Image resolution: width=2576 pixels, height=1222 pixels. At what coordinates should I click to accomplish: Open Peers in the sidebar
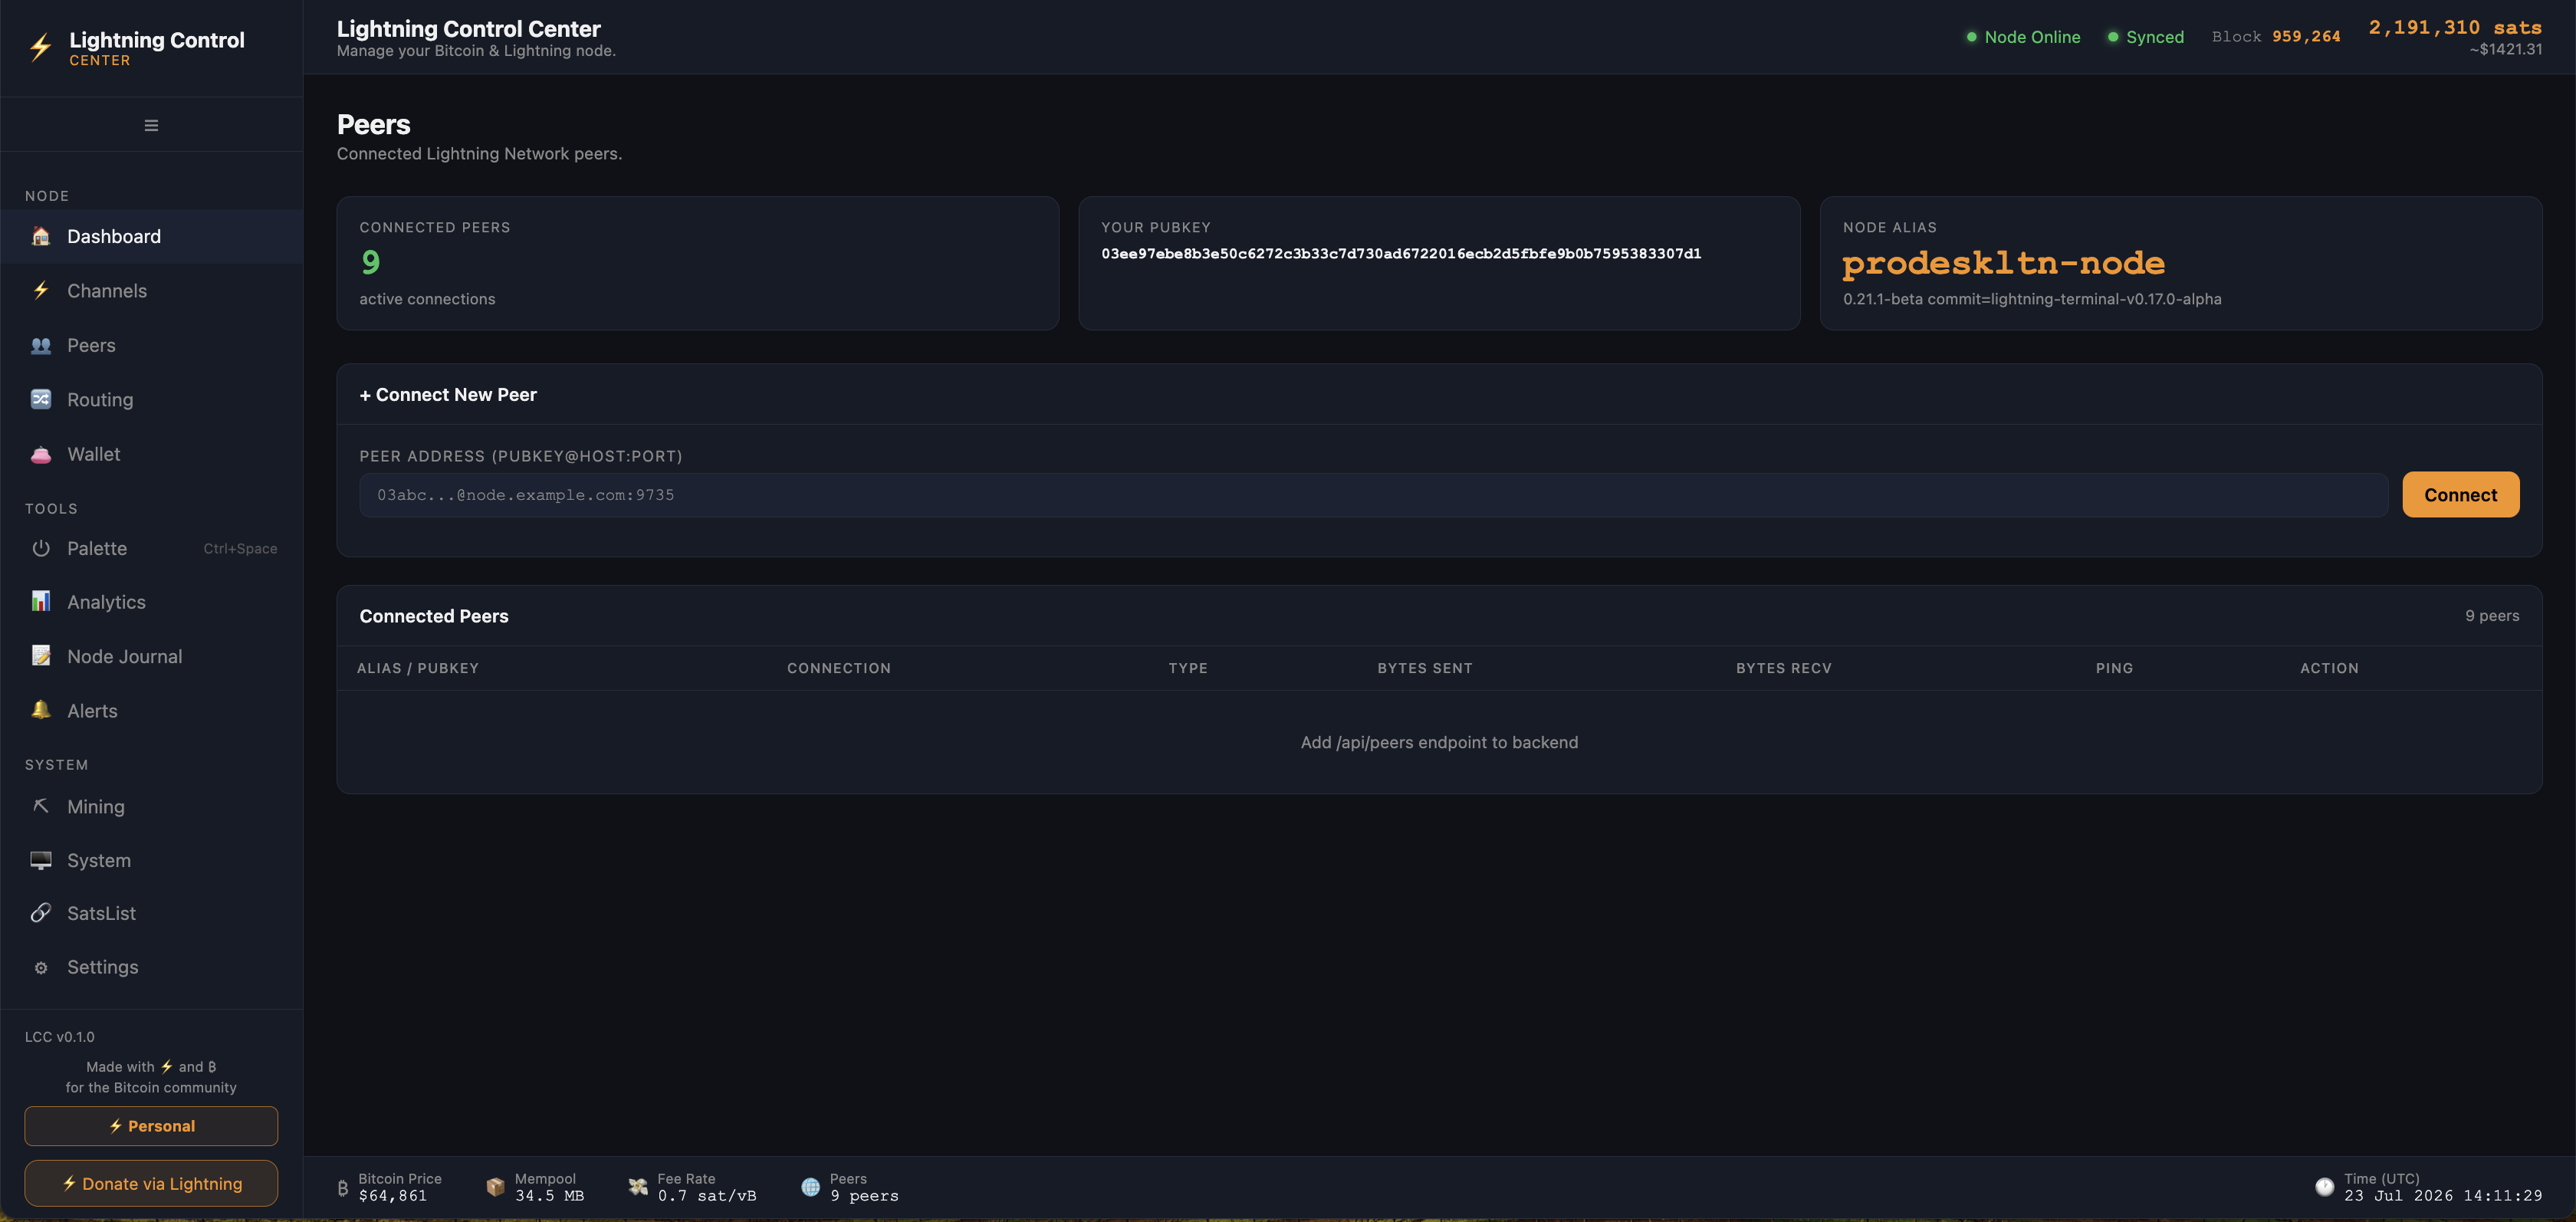coord(152,345)
